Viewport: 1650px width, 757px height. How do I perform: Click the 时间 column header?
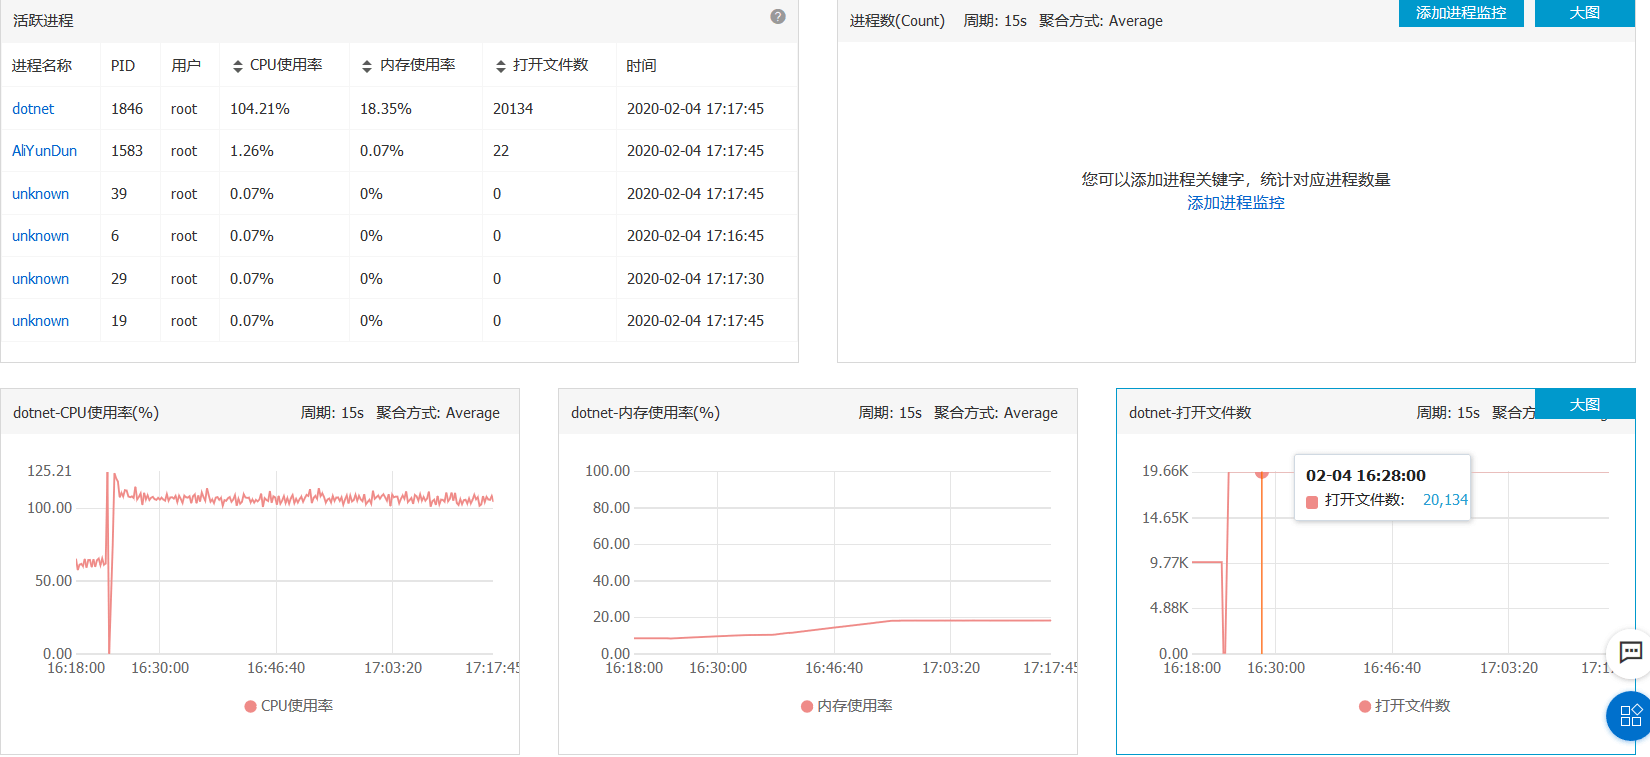(641, 66)
